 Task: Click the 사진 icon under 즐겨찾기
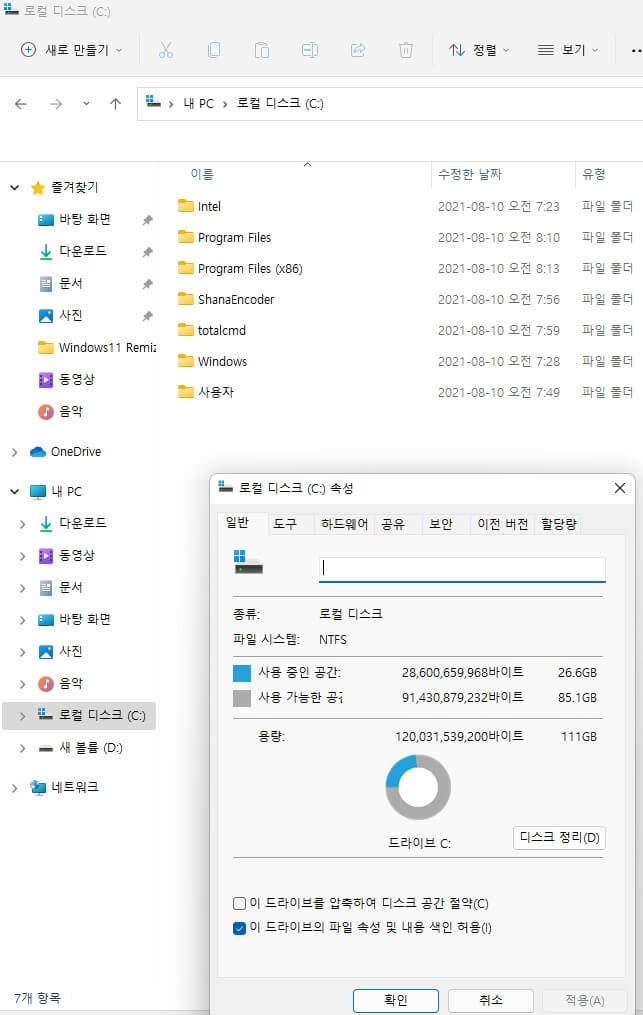(45, 315)
